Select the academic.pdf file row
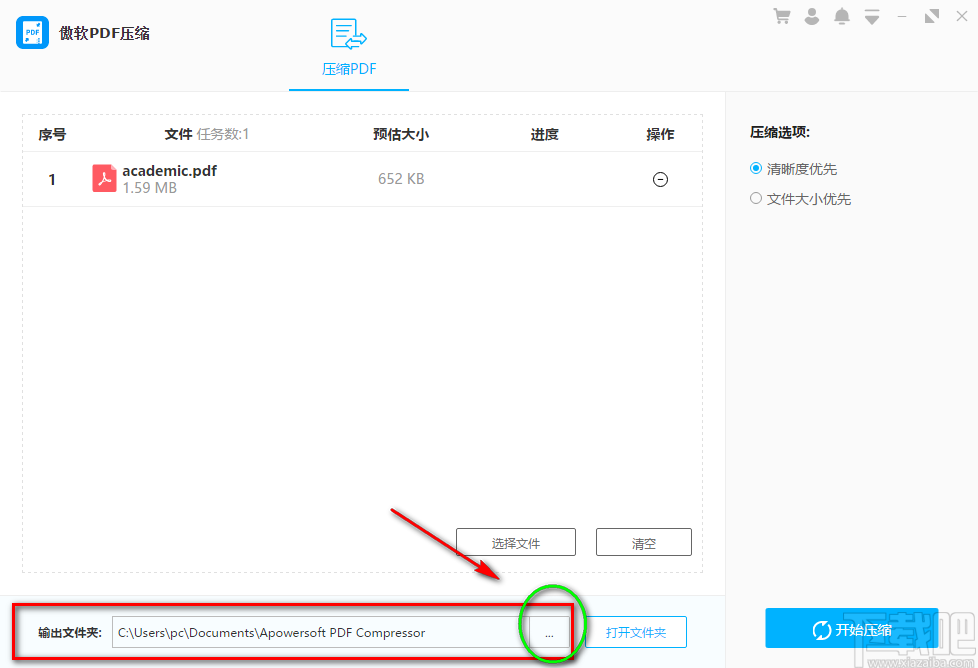978x668 pixels. click(300, 179)
